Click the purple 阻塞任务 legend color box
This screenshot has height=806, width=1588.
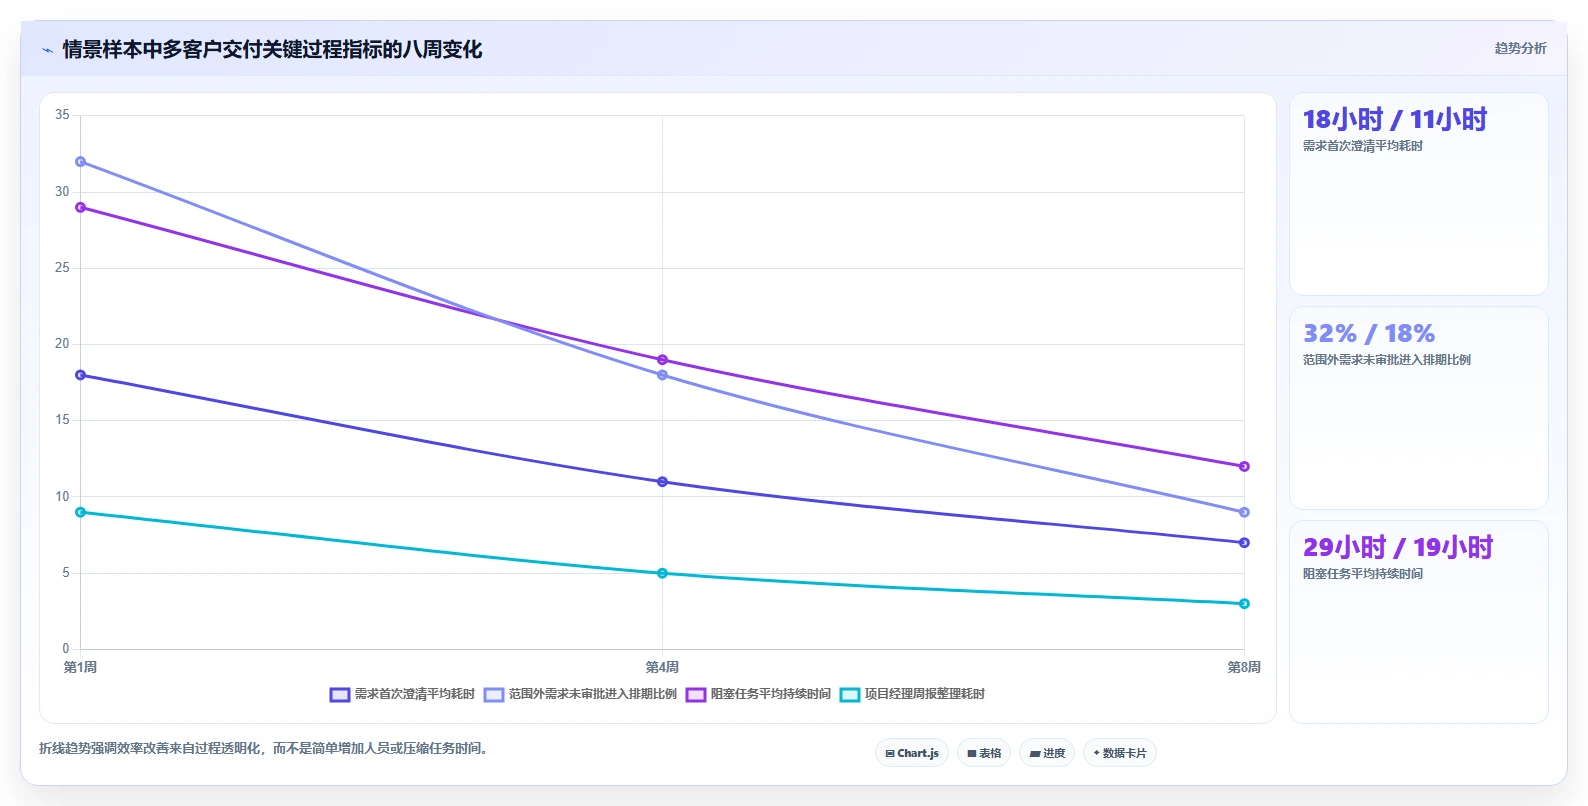point(696,695)
